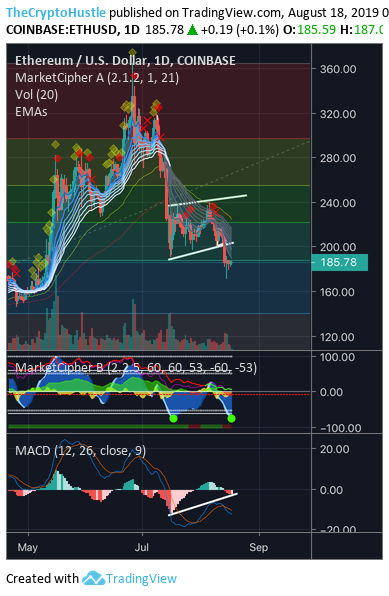Click the green up-arrow price change icon
This screenshot has width=389, height=596.
192,29
